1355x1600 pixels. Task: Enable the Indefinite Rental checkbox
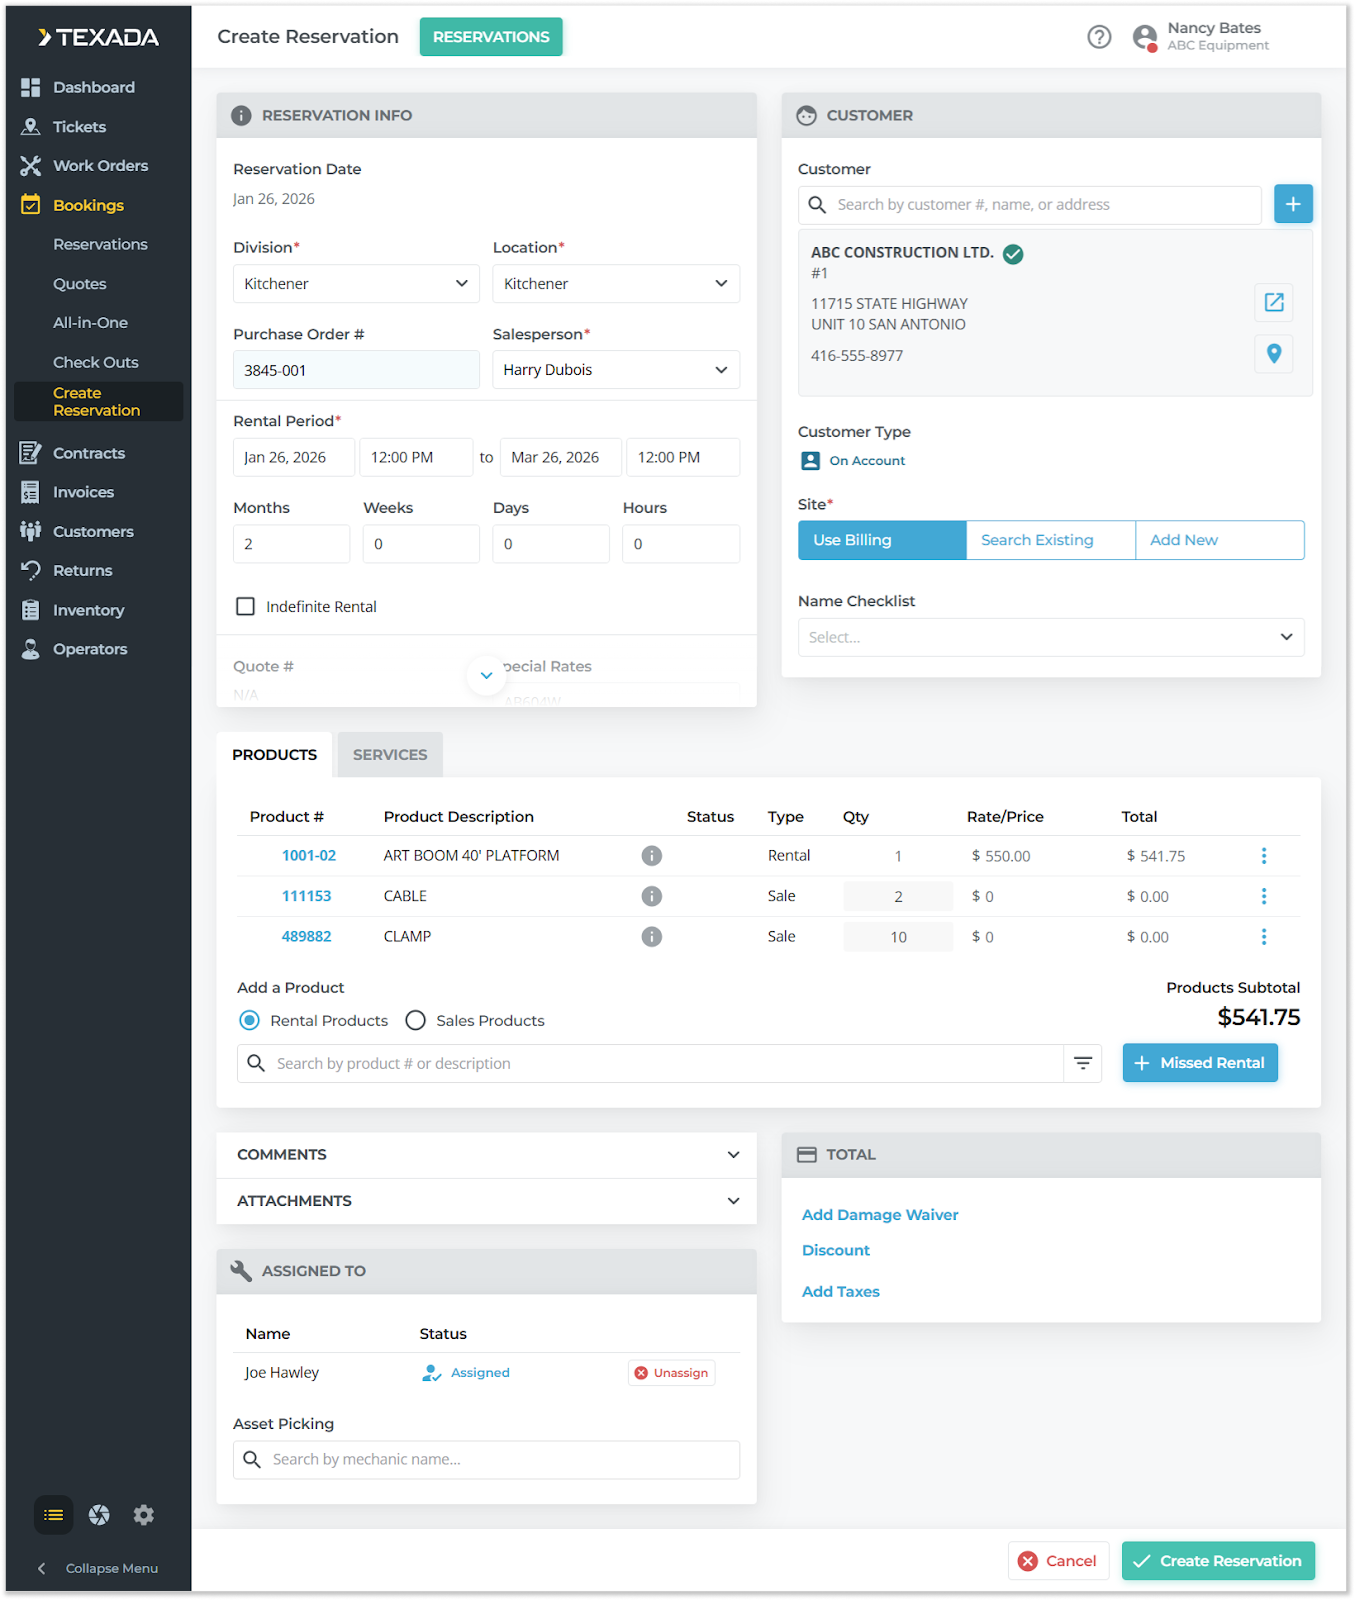coord(245,607)
